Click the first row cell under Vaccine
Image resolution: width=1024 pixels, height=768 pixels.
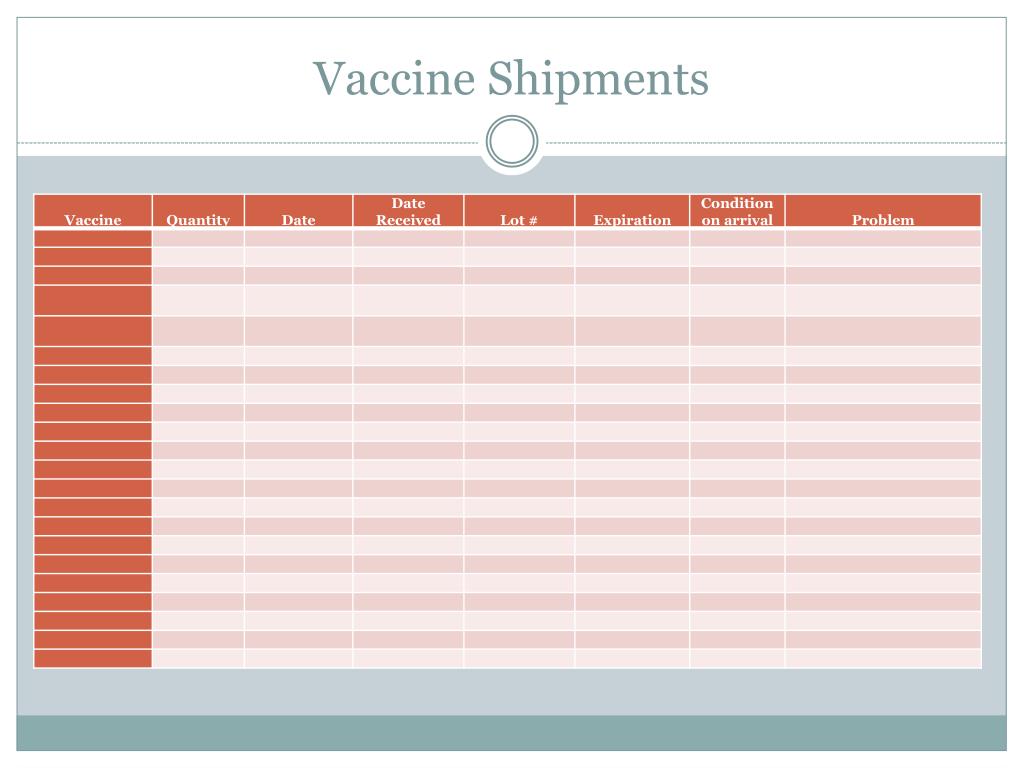(93, 238)
